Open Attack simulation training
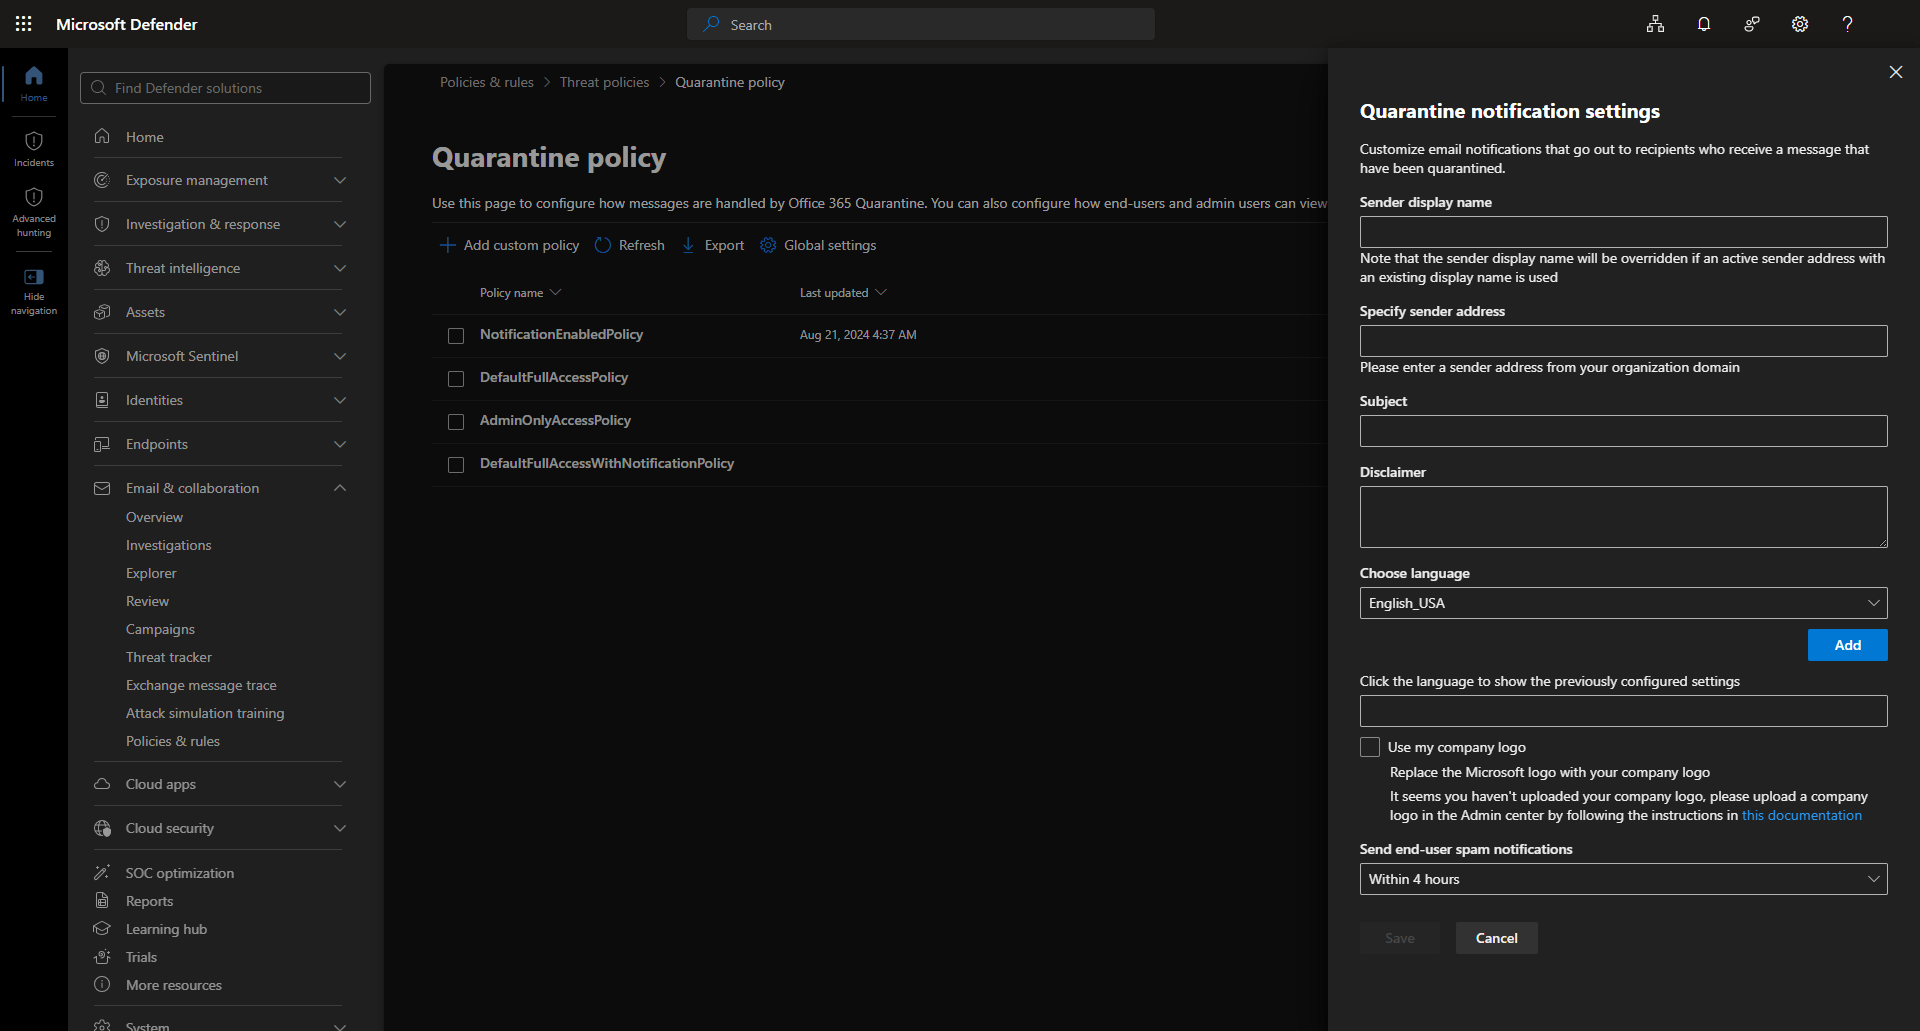 click(x=205, y=713)
